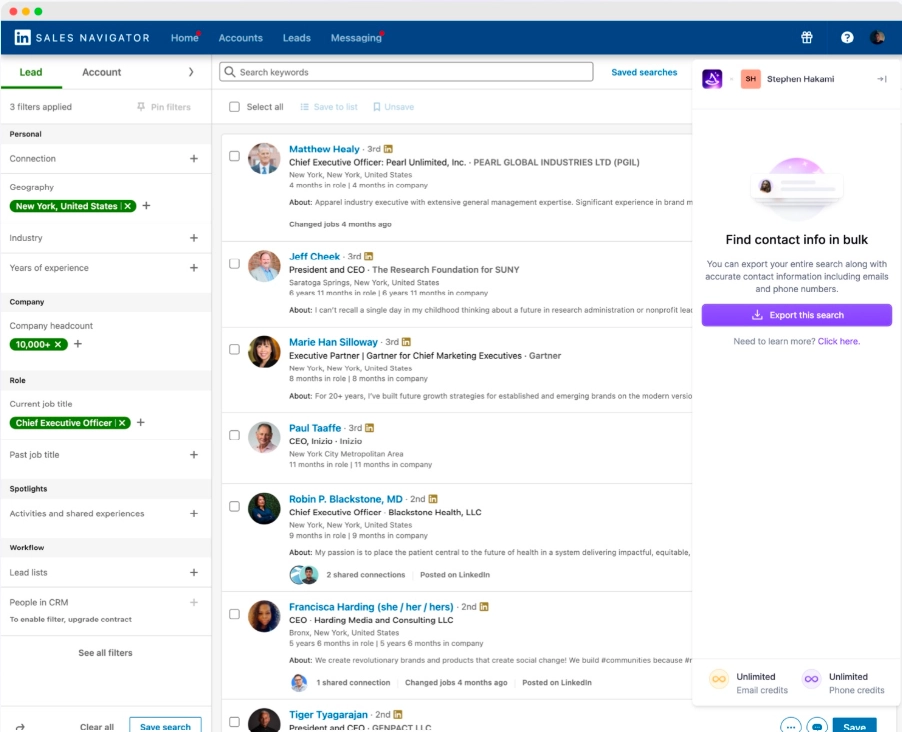902x732 pixels.
Task: Open Francisca Harding's profile photo
Action: click(x=264, y=616)
